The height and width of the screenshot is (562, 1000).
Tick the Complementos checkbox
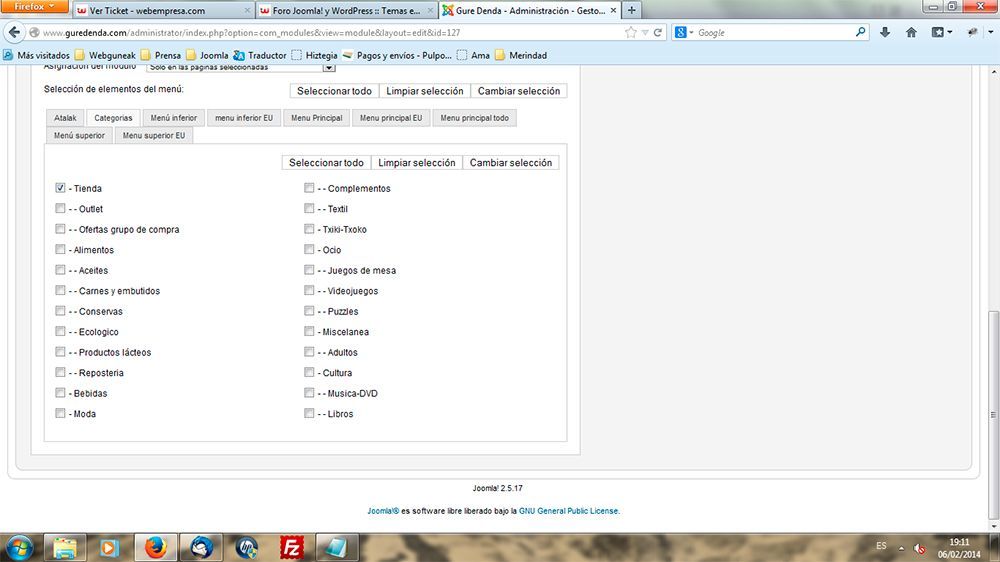(x=309, y=188)
